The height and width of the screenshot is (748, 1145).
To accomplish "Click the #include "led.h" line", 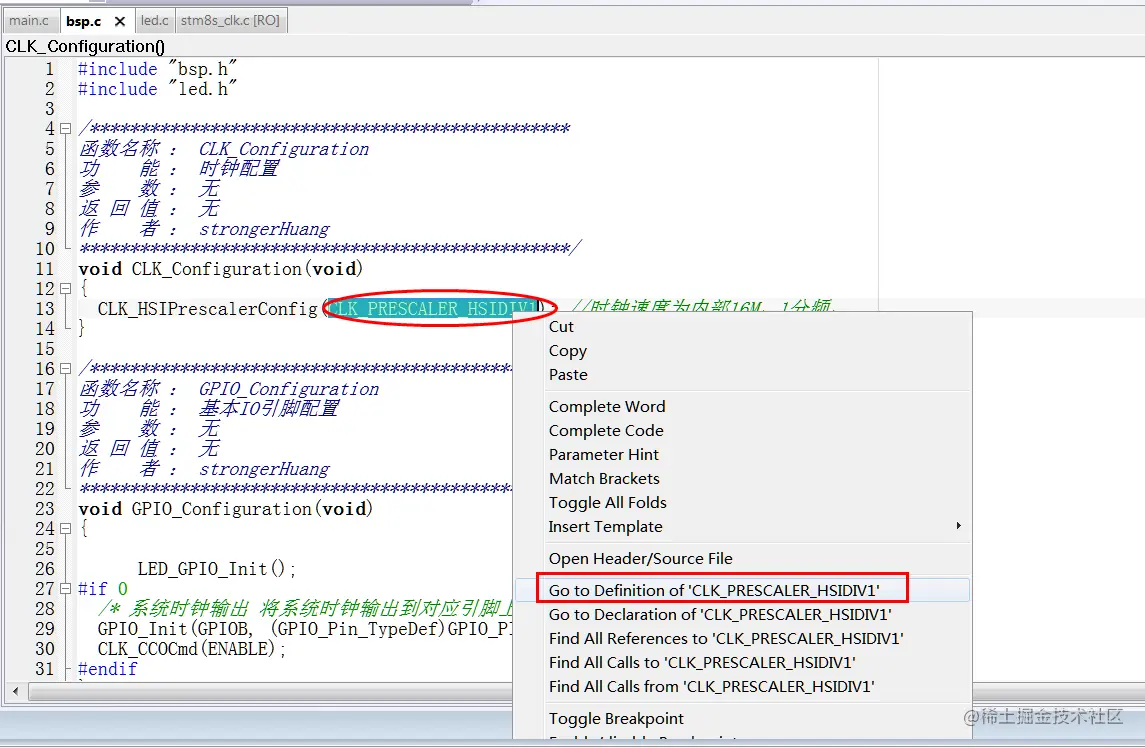I will [157, 89].
